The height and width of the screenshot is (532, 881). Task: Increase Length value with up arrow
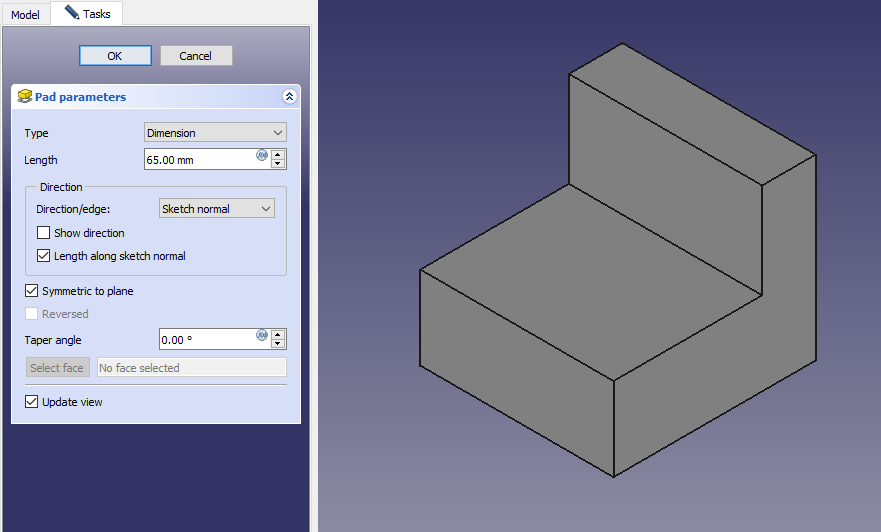[279, 155]
